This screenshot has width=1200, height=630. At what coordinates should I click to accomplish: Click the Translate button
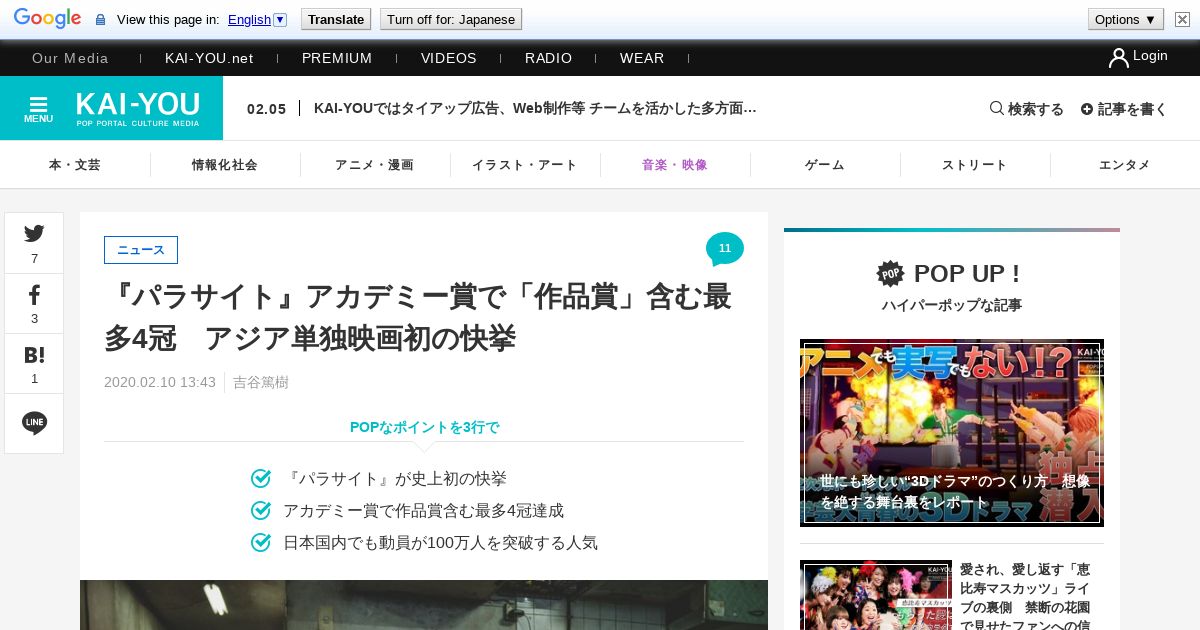[x=335, y=19]
